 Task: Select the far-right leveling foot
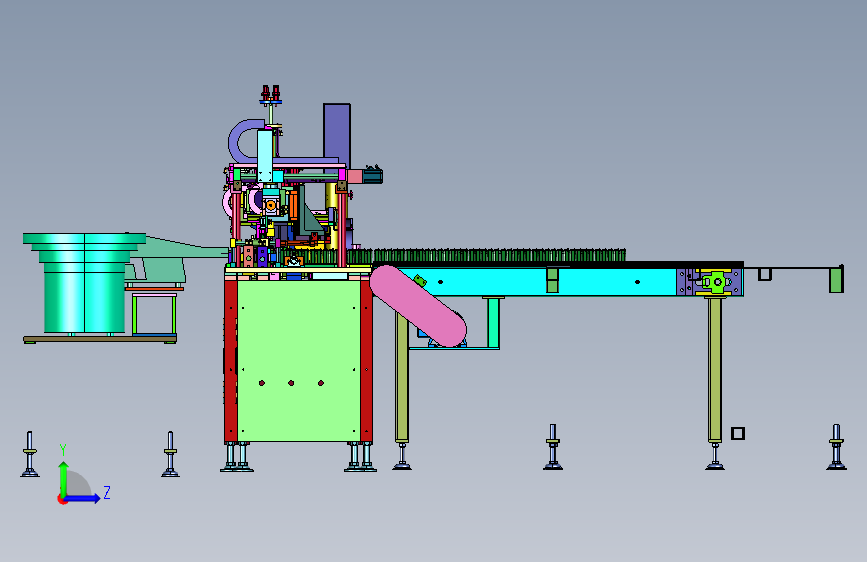point(837,447)
